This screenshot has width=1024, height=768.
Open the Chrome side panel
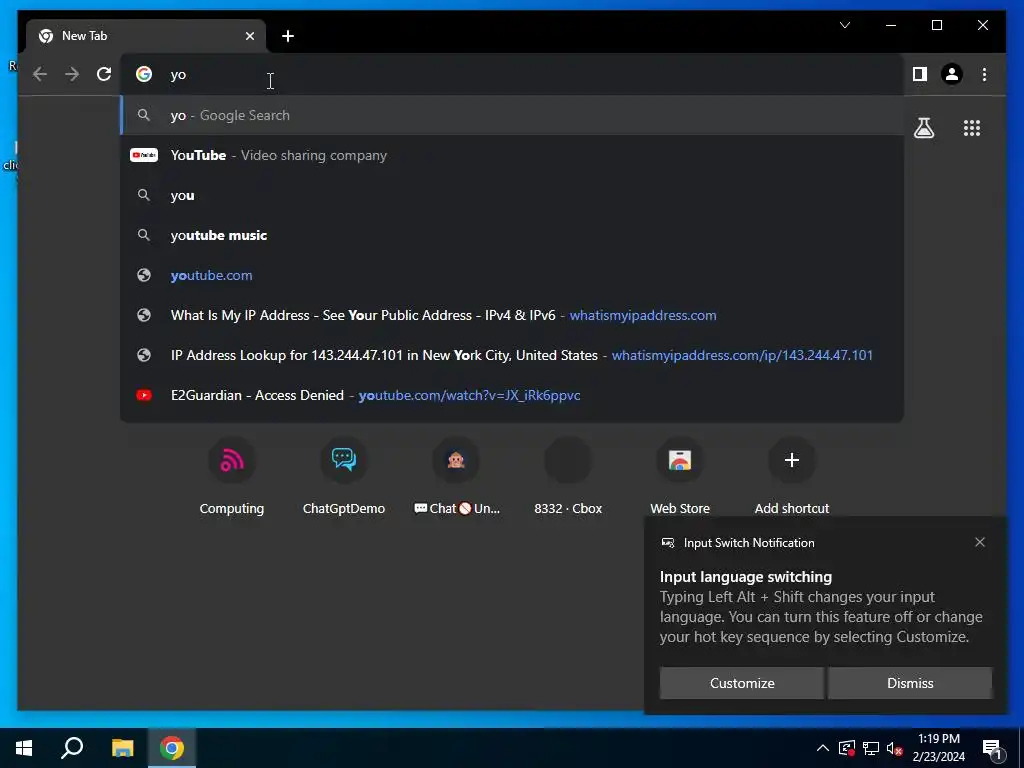point(920,74)
